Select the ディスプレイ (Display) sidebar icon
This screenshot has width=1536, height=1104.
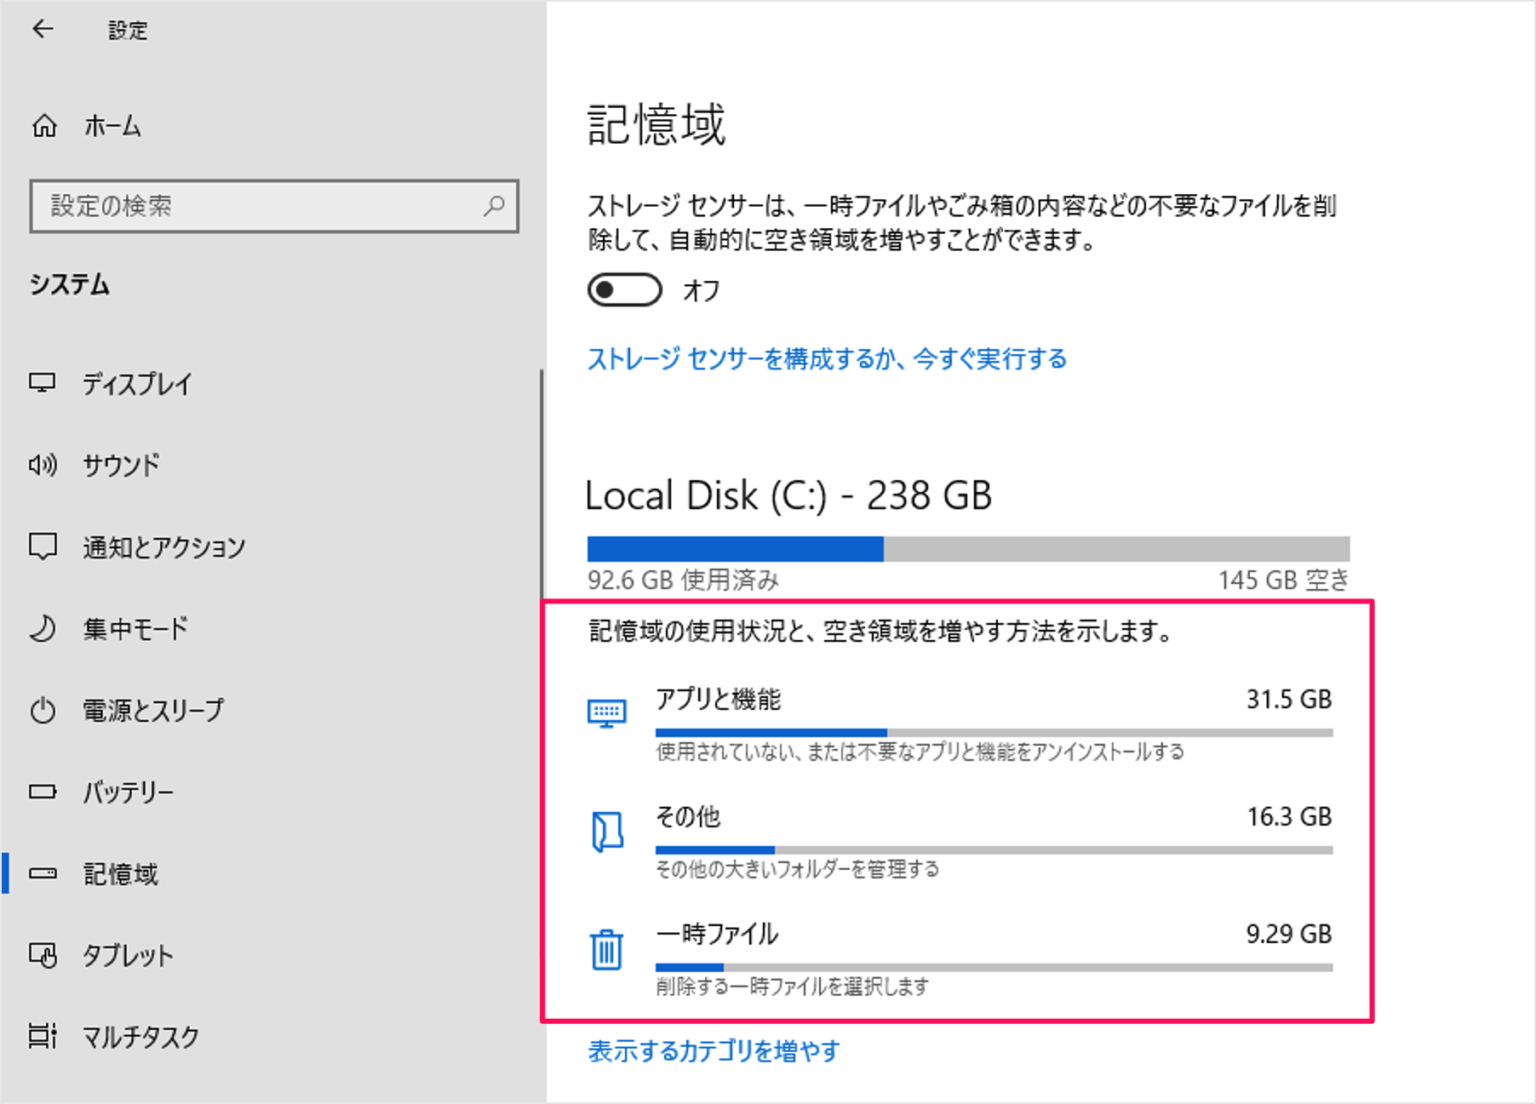coord(42,384)
